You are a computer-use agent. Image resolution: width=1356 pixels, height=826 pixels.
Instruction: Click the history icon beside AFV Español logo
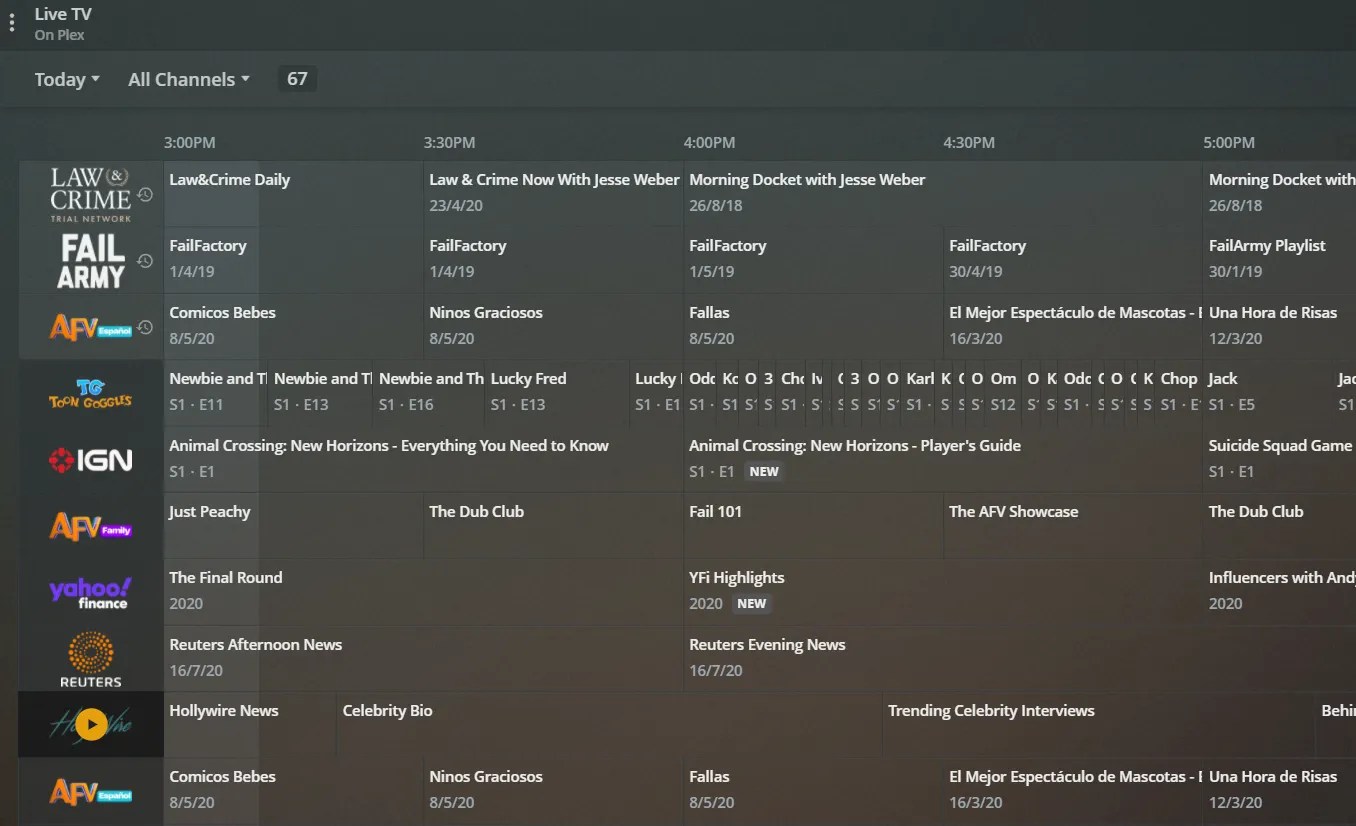[145, 327]
